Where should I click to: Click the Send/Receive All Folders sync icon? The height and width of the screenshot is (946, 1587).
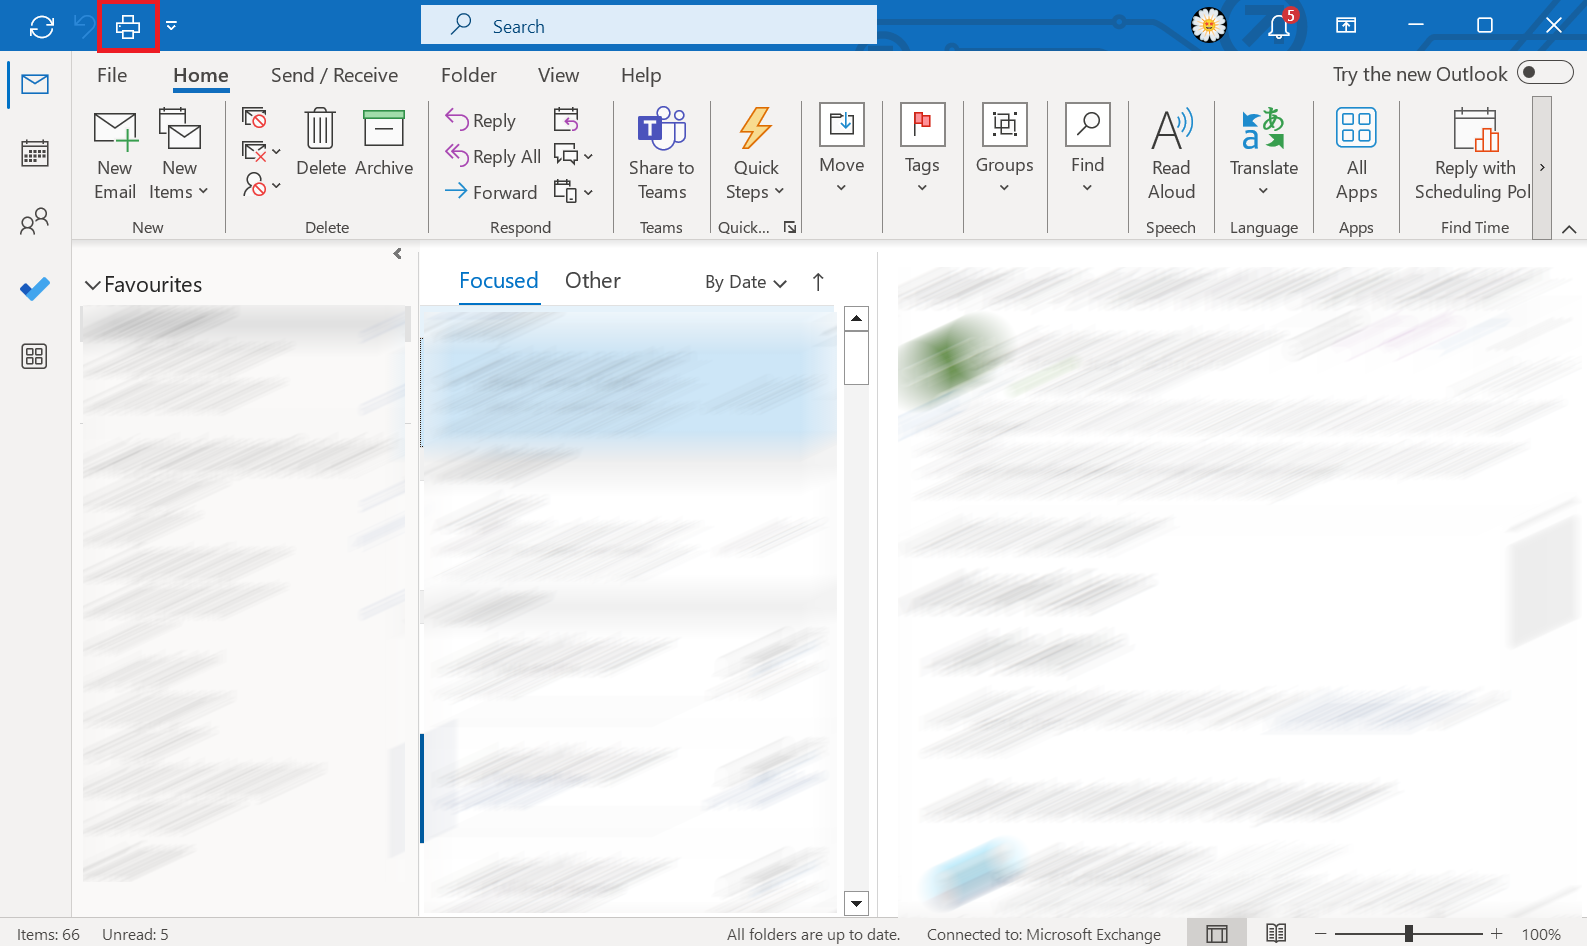42,27
